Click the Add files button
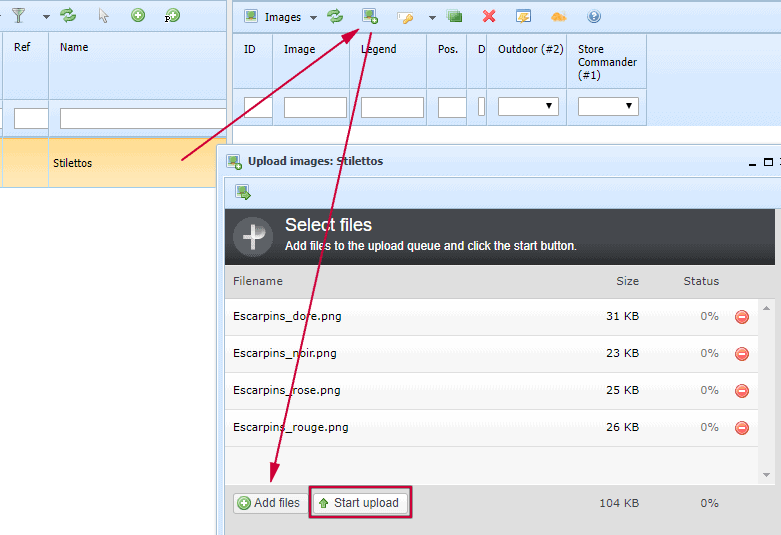 [269, 503]
